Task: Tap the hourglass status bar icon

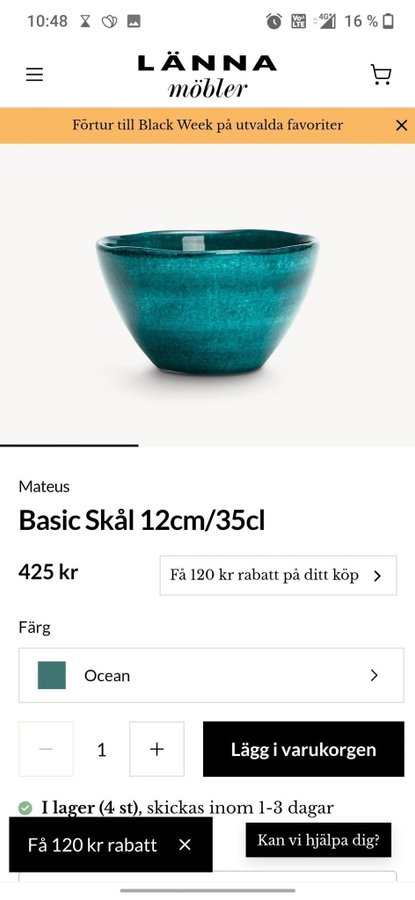Action: click(x=85, y=22)
